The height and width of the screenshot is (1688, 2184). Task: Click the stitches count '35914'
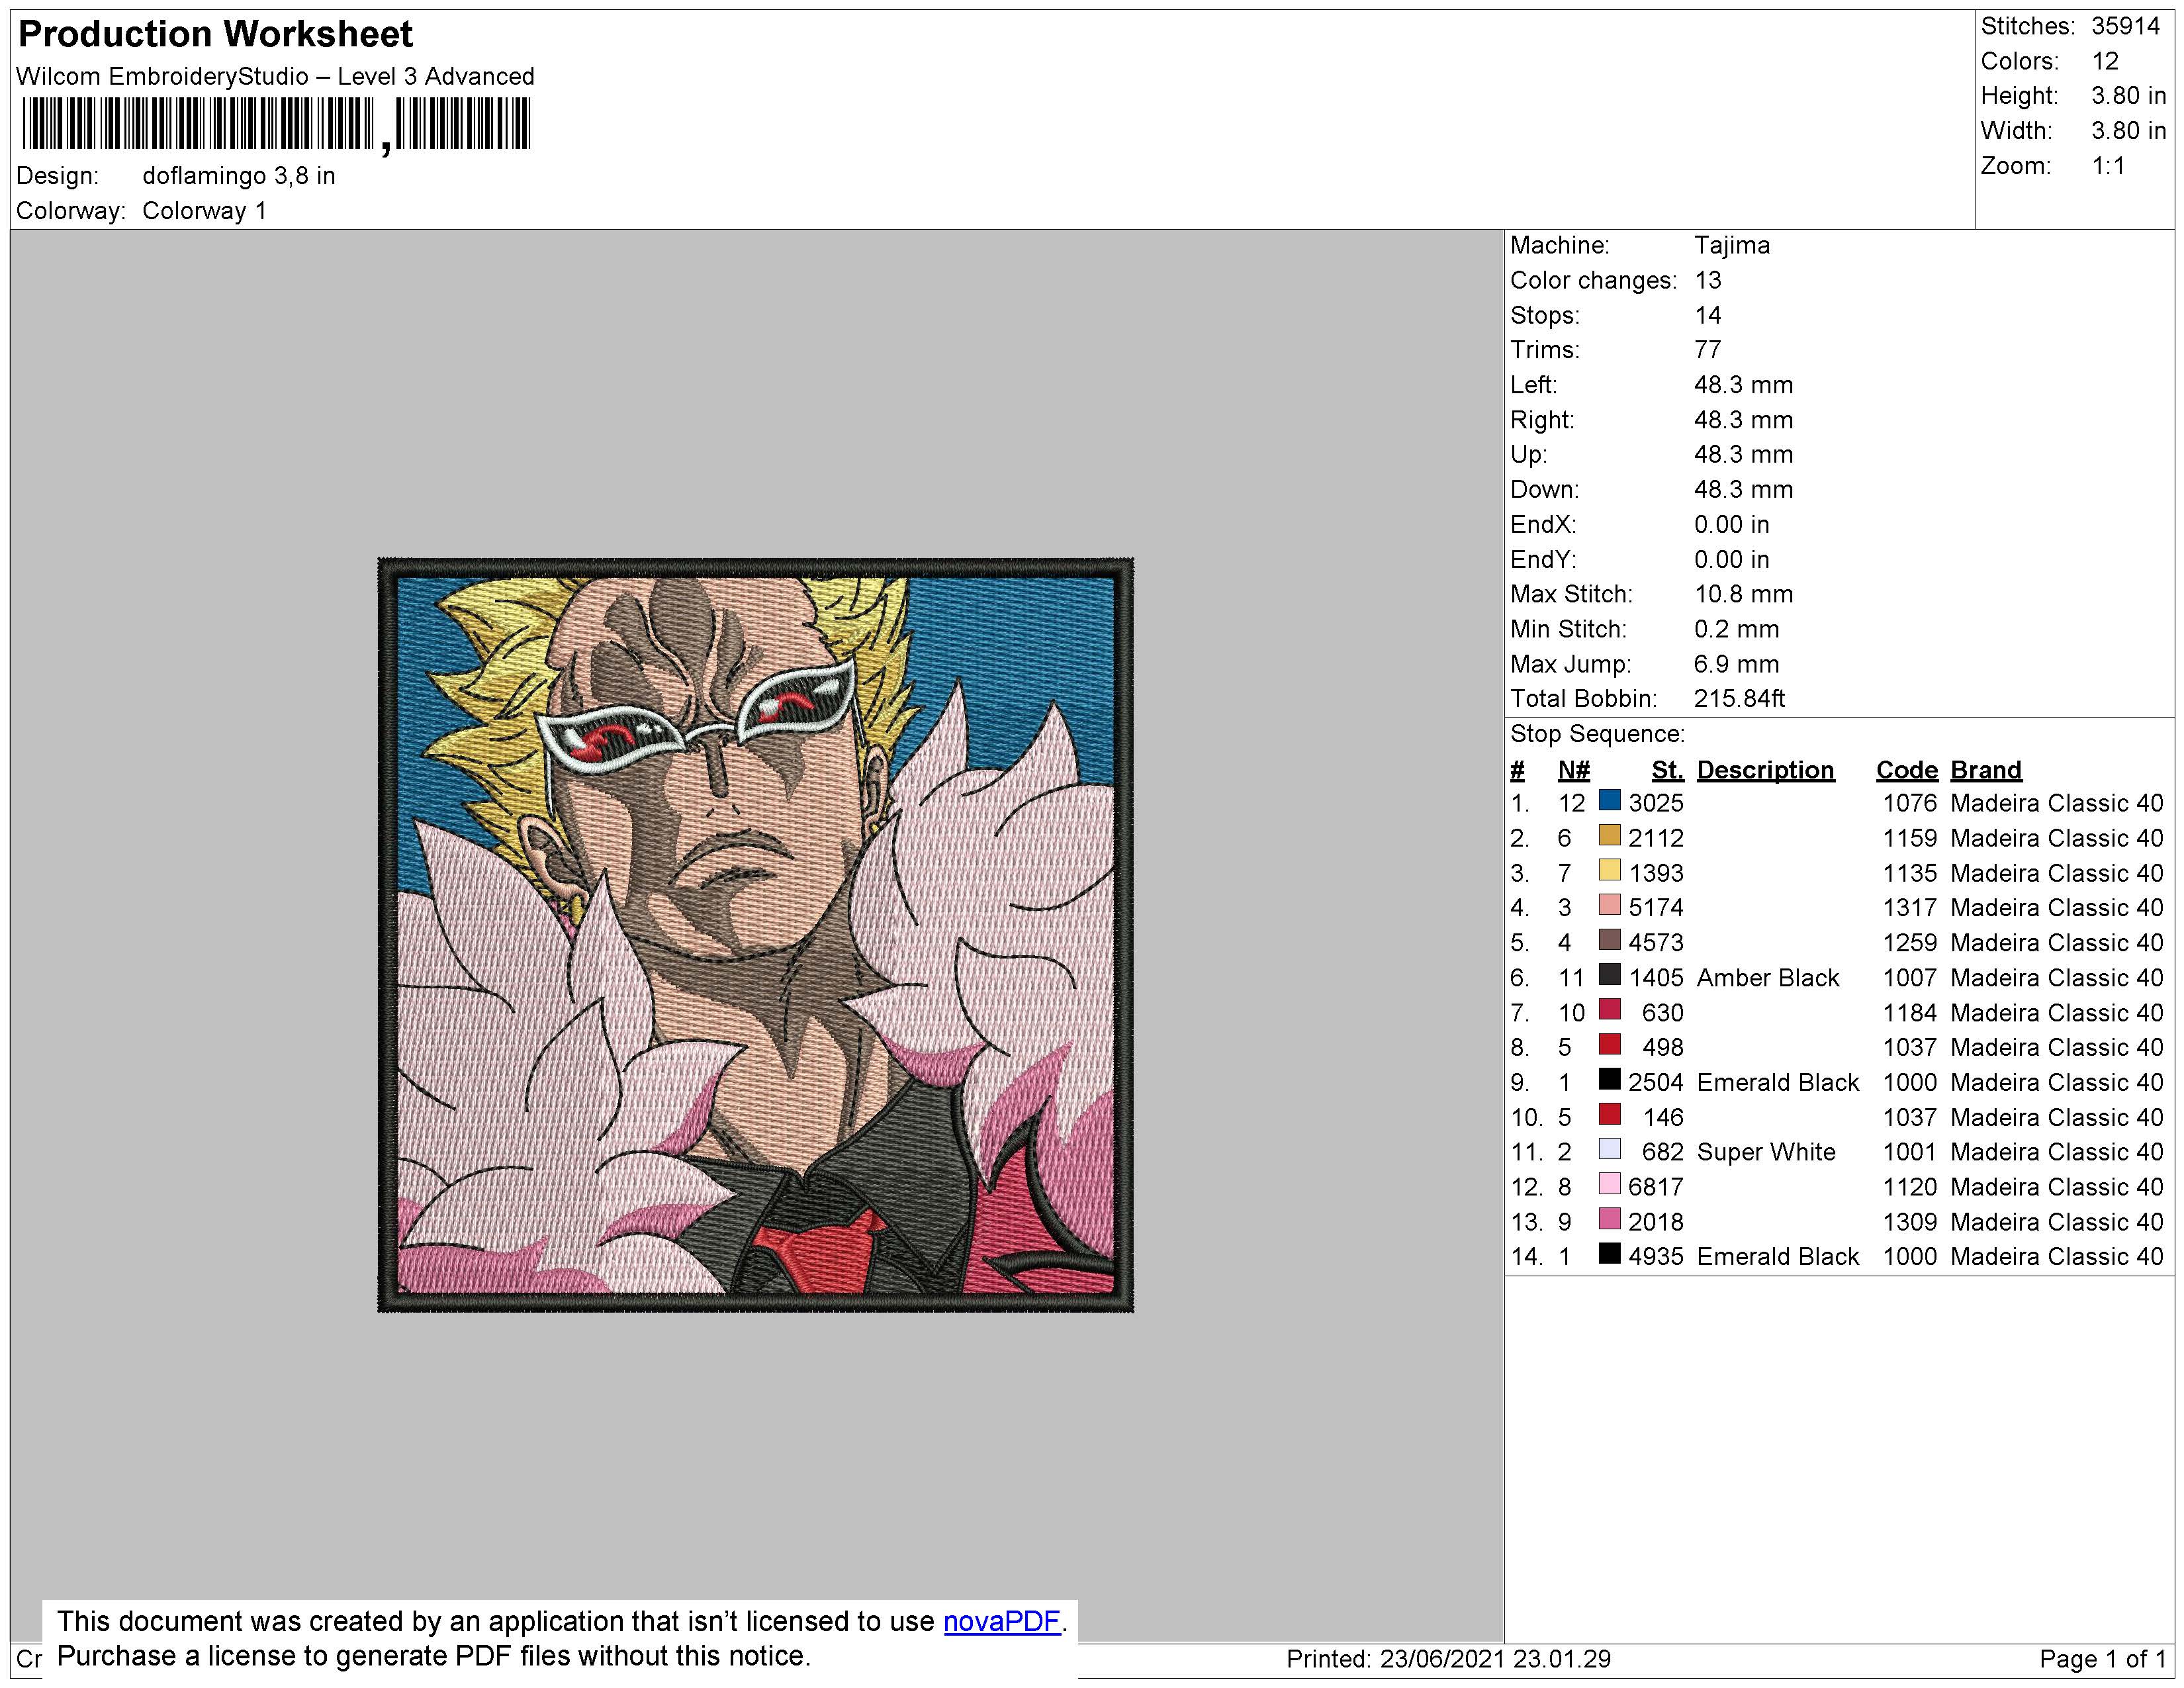click(x=2126, y=26)
